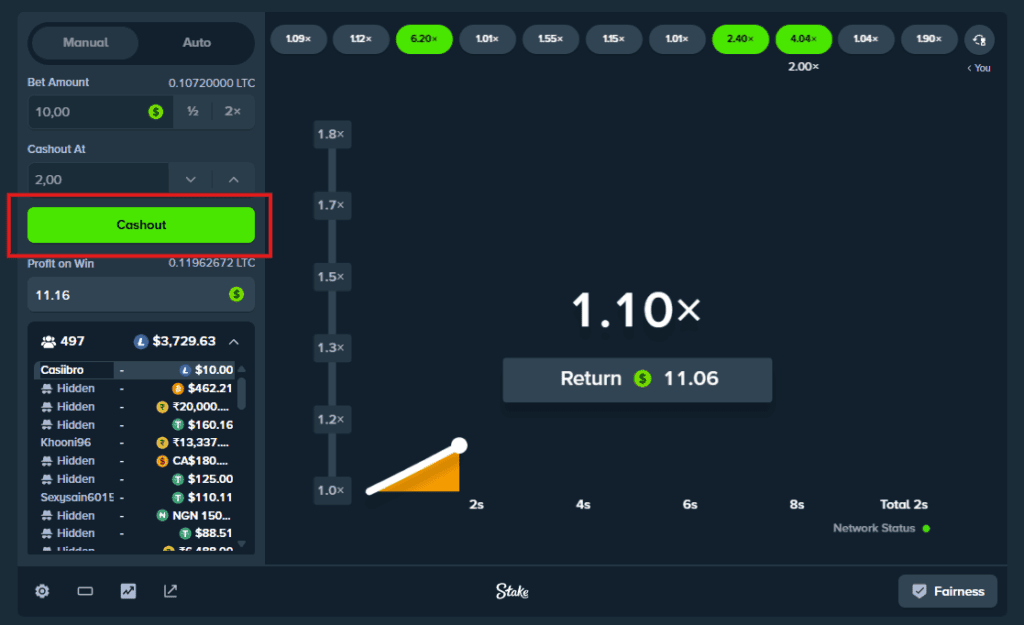This screenshot has height=625, width=1024.
Task: Open the 6.20× round result
Action: 424,39
